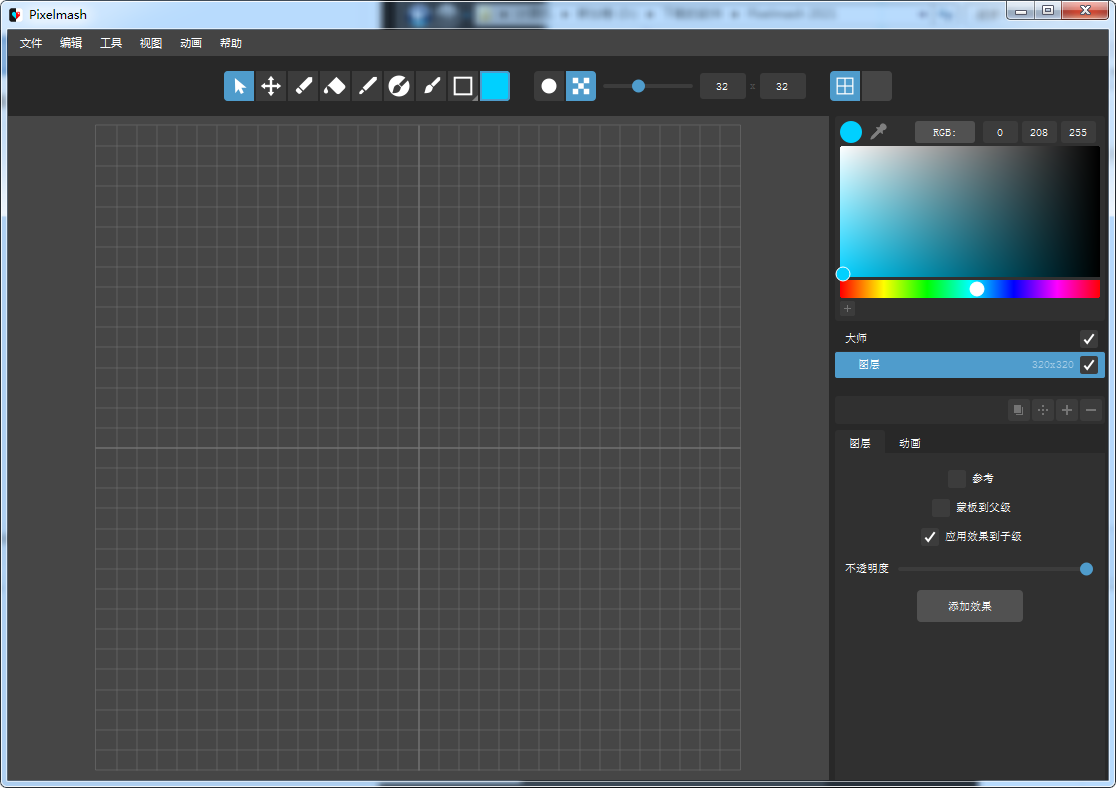Select the Paint Bucket fill tool

335,86
